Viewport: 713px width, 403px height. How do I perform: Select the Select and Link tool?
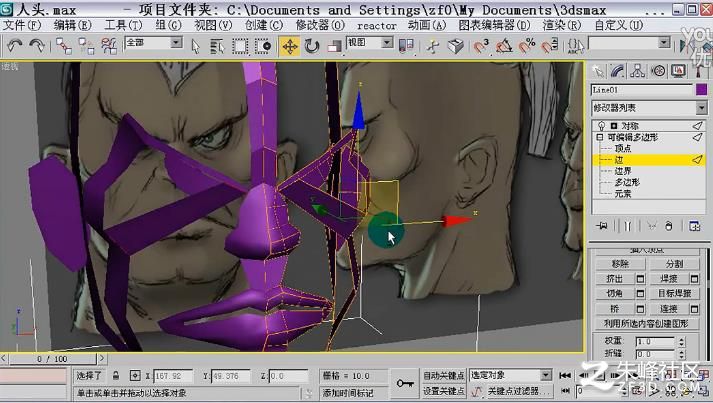pyautogui.click(x=64, y=45)
